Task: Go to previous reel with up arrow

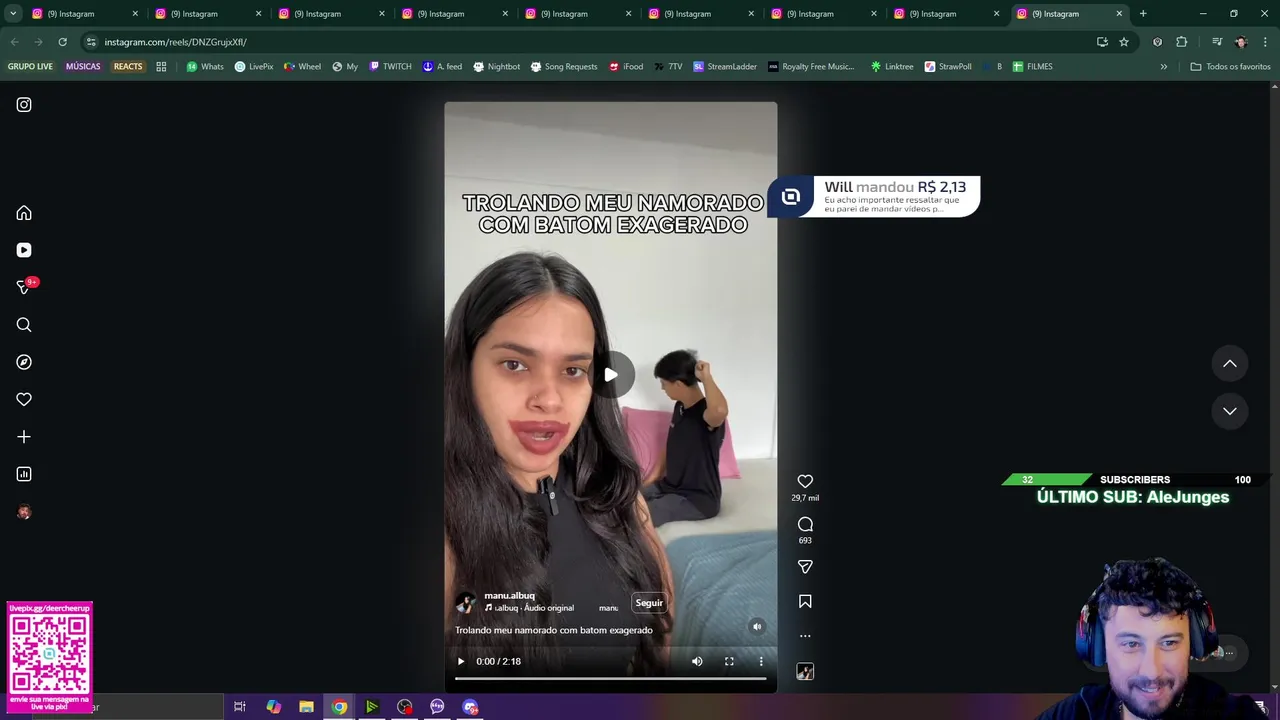Action: [x=1230, y=364]
